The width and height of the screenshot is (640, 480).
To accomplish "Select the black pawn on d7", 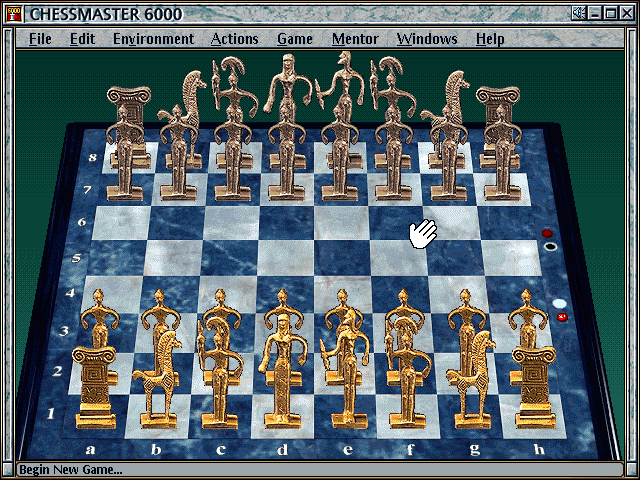I will (x=287, y=155).
